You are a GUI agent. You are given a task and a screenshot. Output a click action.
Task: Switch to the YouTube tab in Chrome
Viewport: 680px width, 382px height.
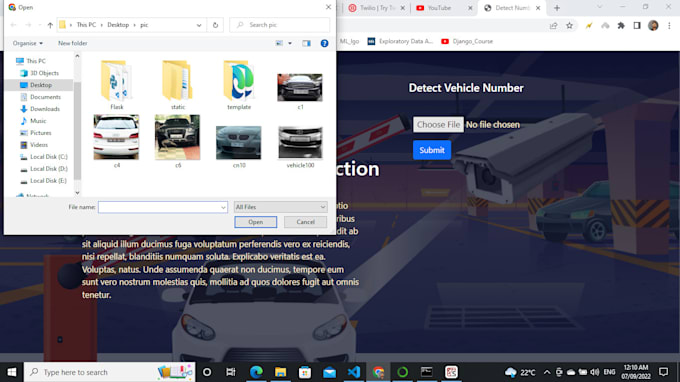pos(444,8)
